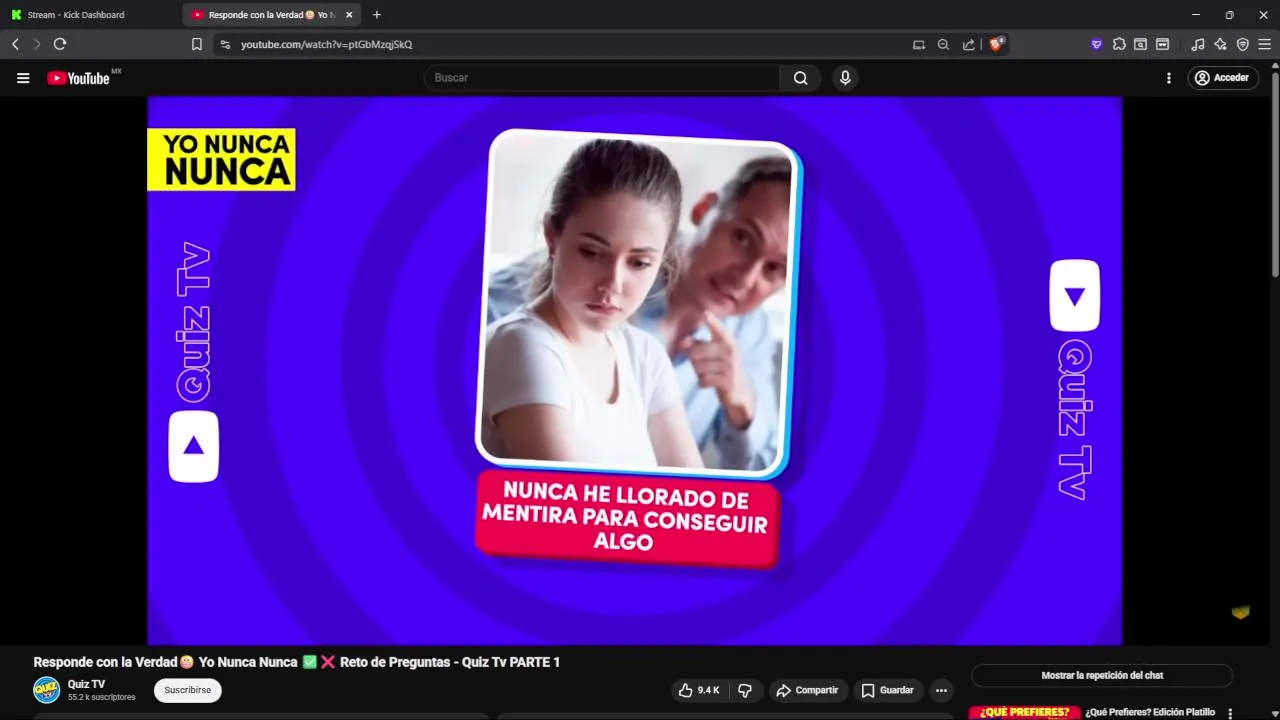The height and width of the screenshot is (720, 1280).
Task: Click the browser forward arrow
Action: (x=37, y=44)
